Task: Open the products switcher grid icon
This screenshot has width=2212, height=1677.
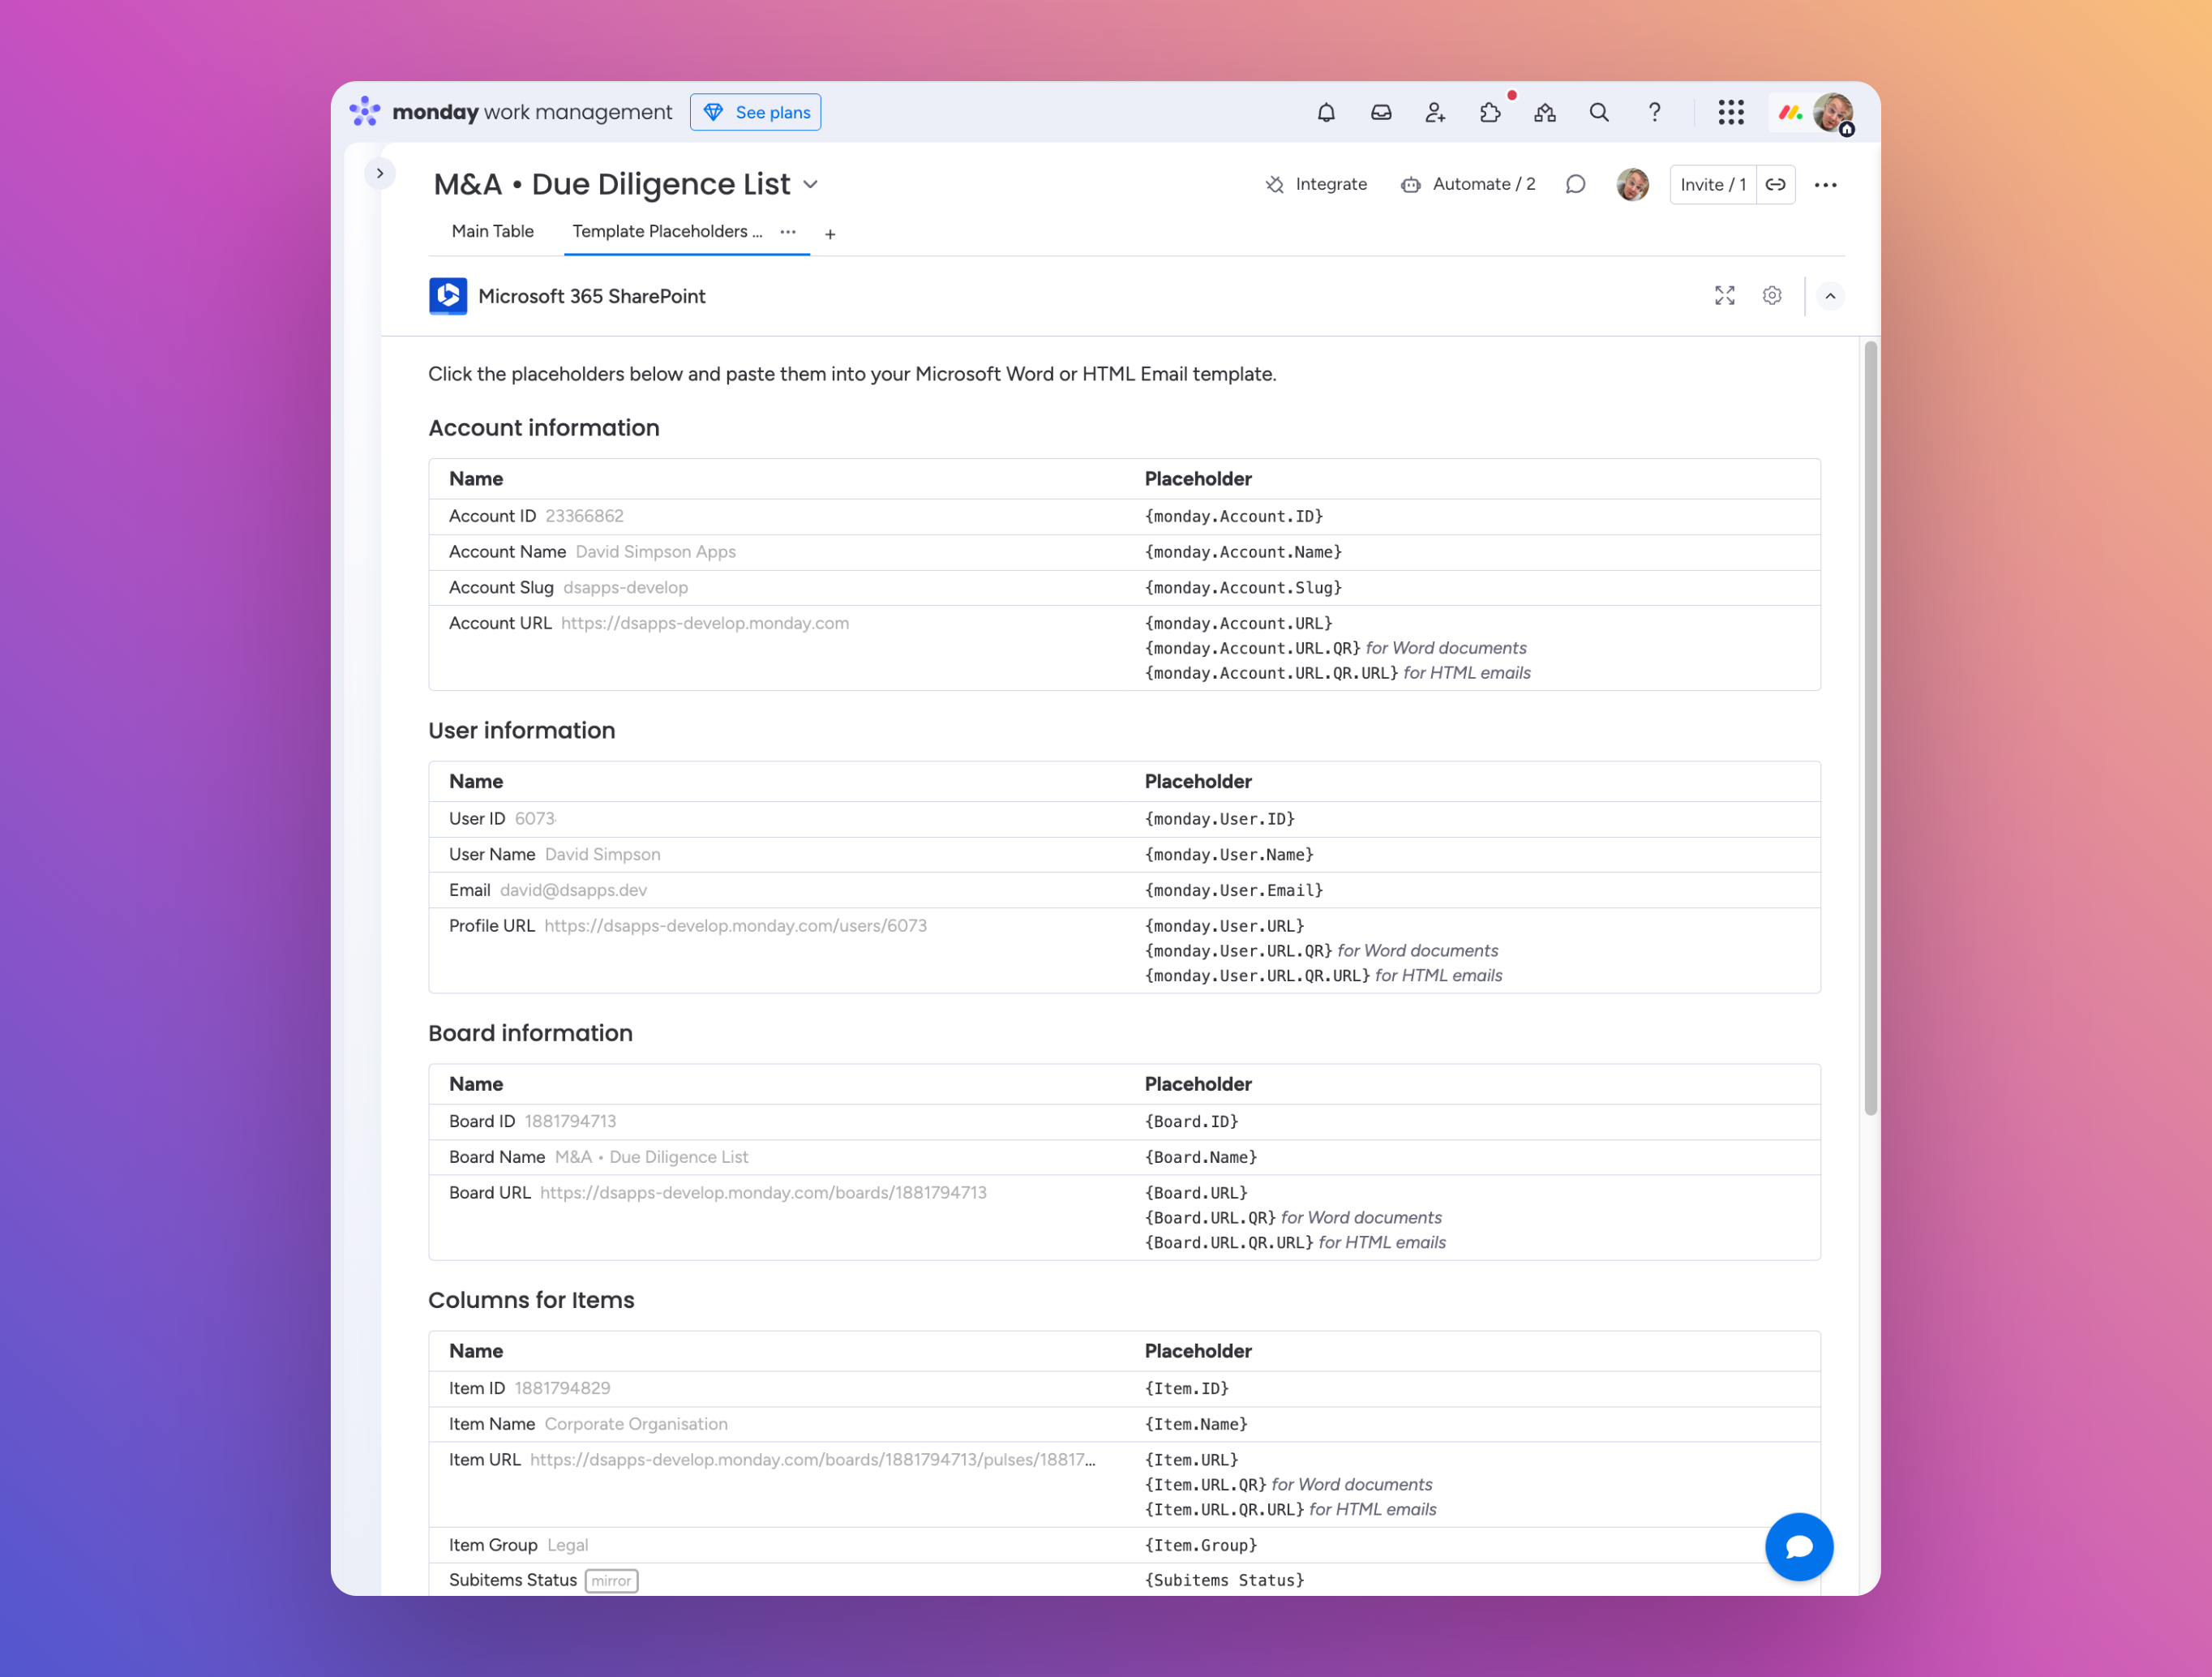Action: click(1731, 112)
